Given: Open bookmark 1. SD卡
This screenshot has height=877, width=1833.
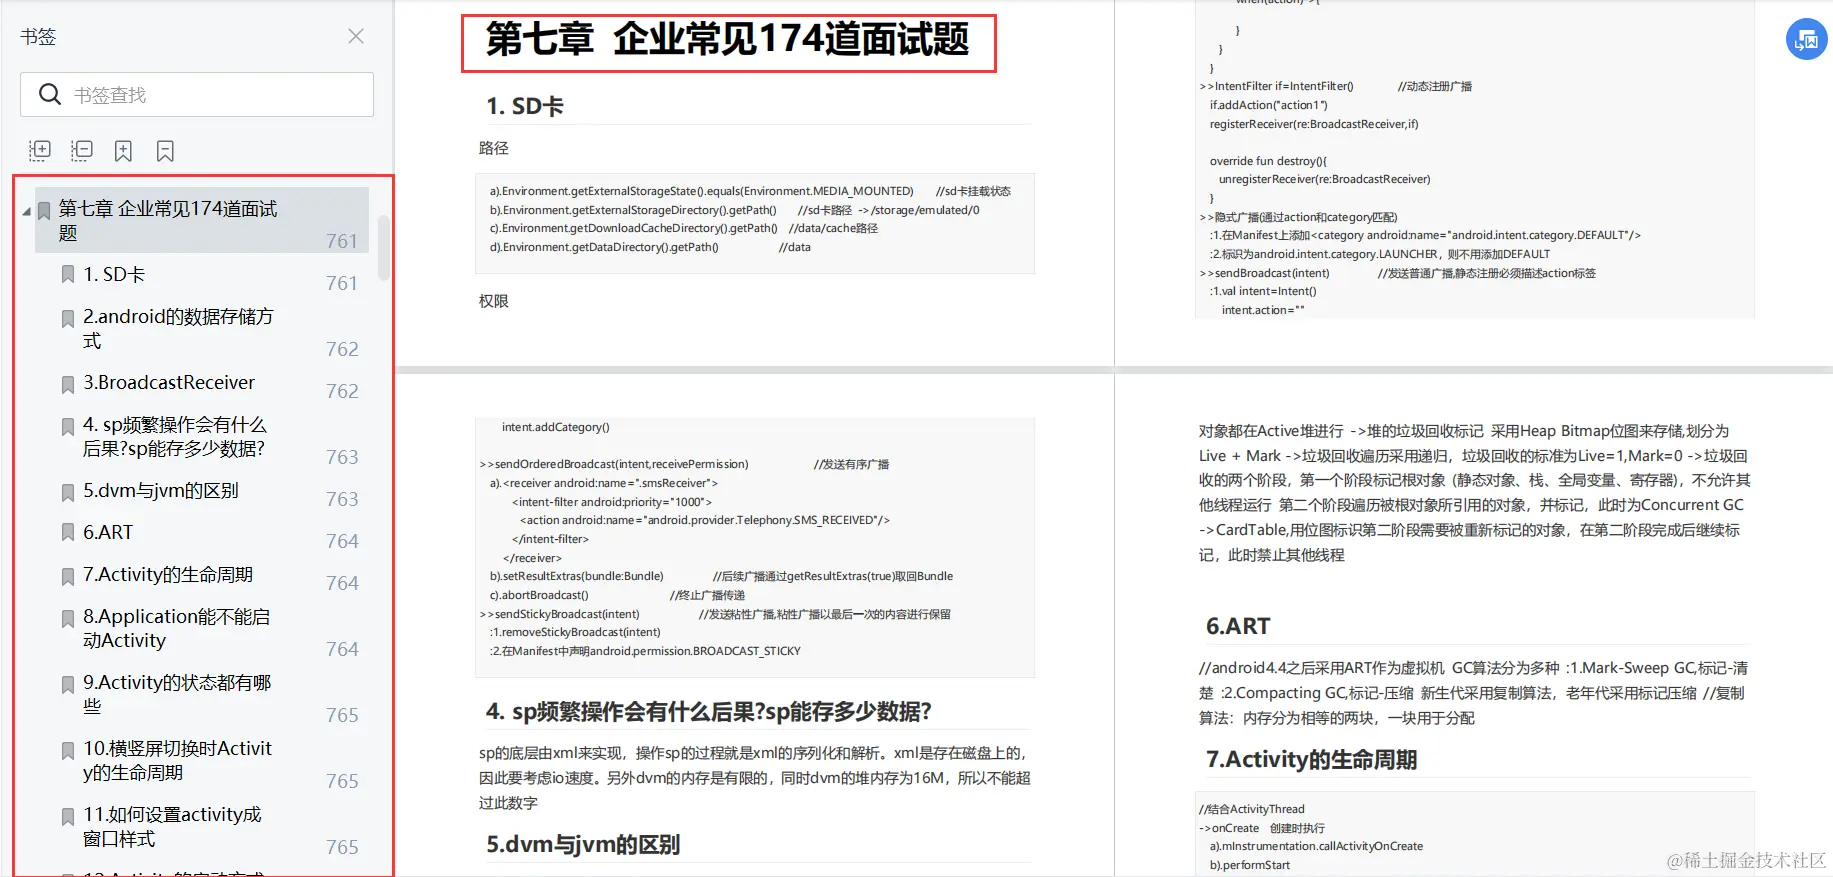Looking at the screenshot, I should pos(114,274).
